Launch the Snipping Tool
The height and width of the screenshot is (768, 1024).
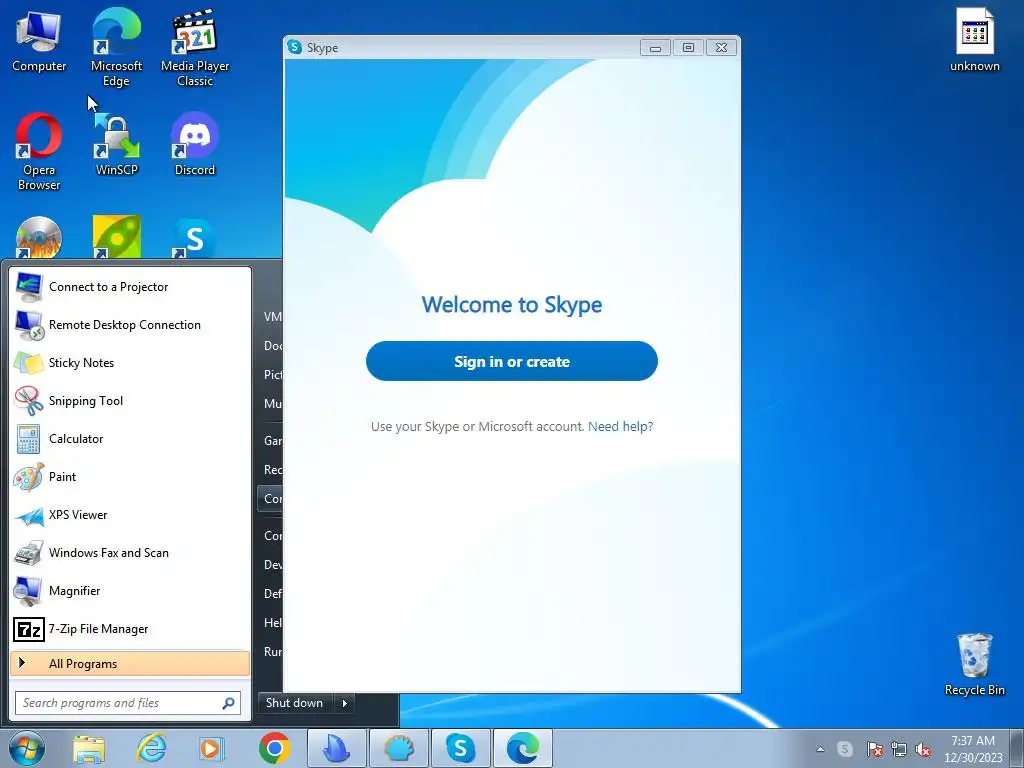pos(130,400)
